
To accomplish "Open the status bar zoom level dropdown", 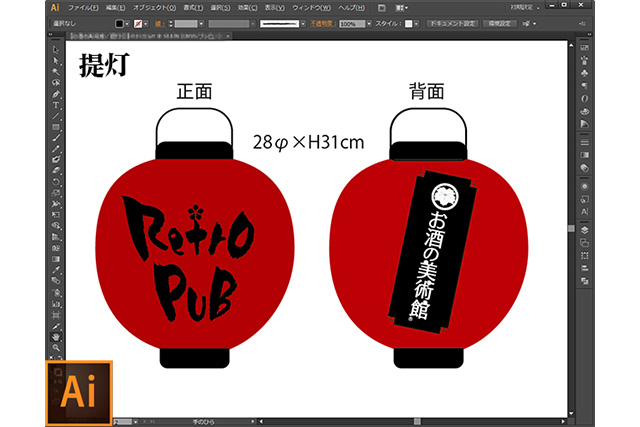I will click(135, 421).
